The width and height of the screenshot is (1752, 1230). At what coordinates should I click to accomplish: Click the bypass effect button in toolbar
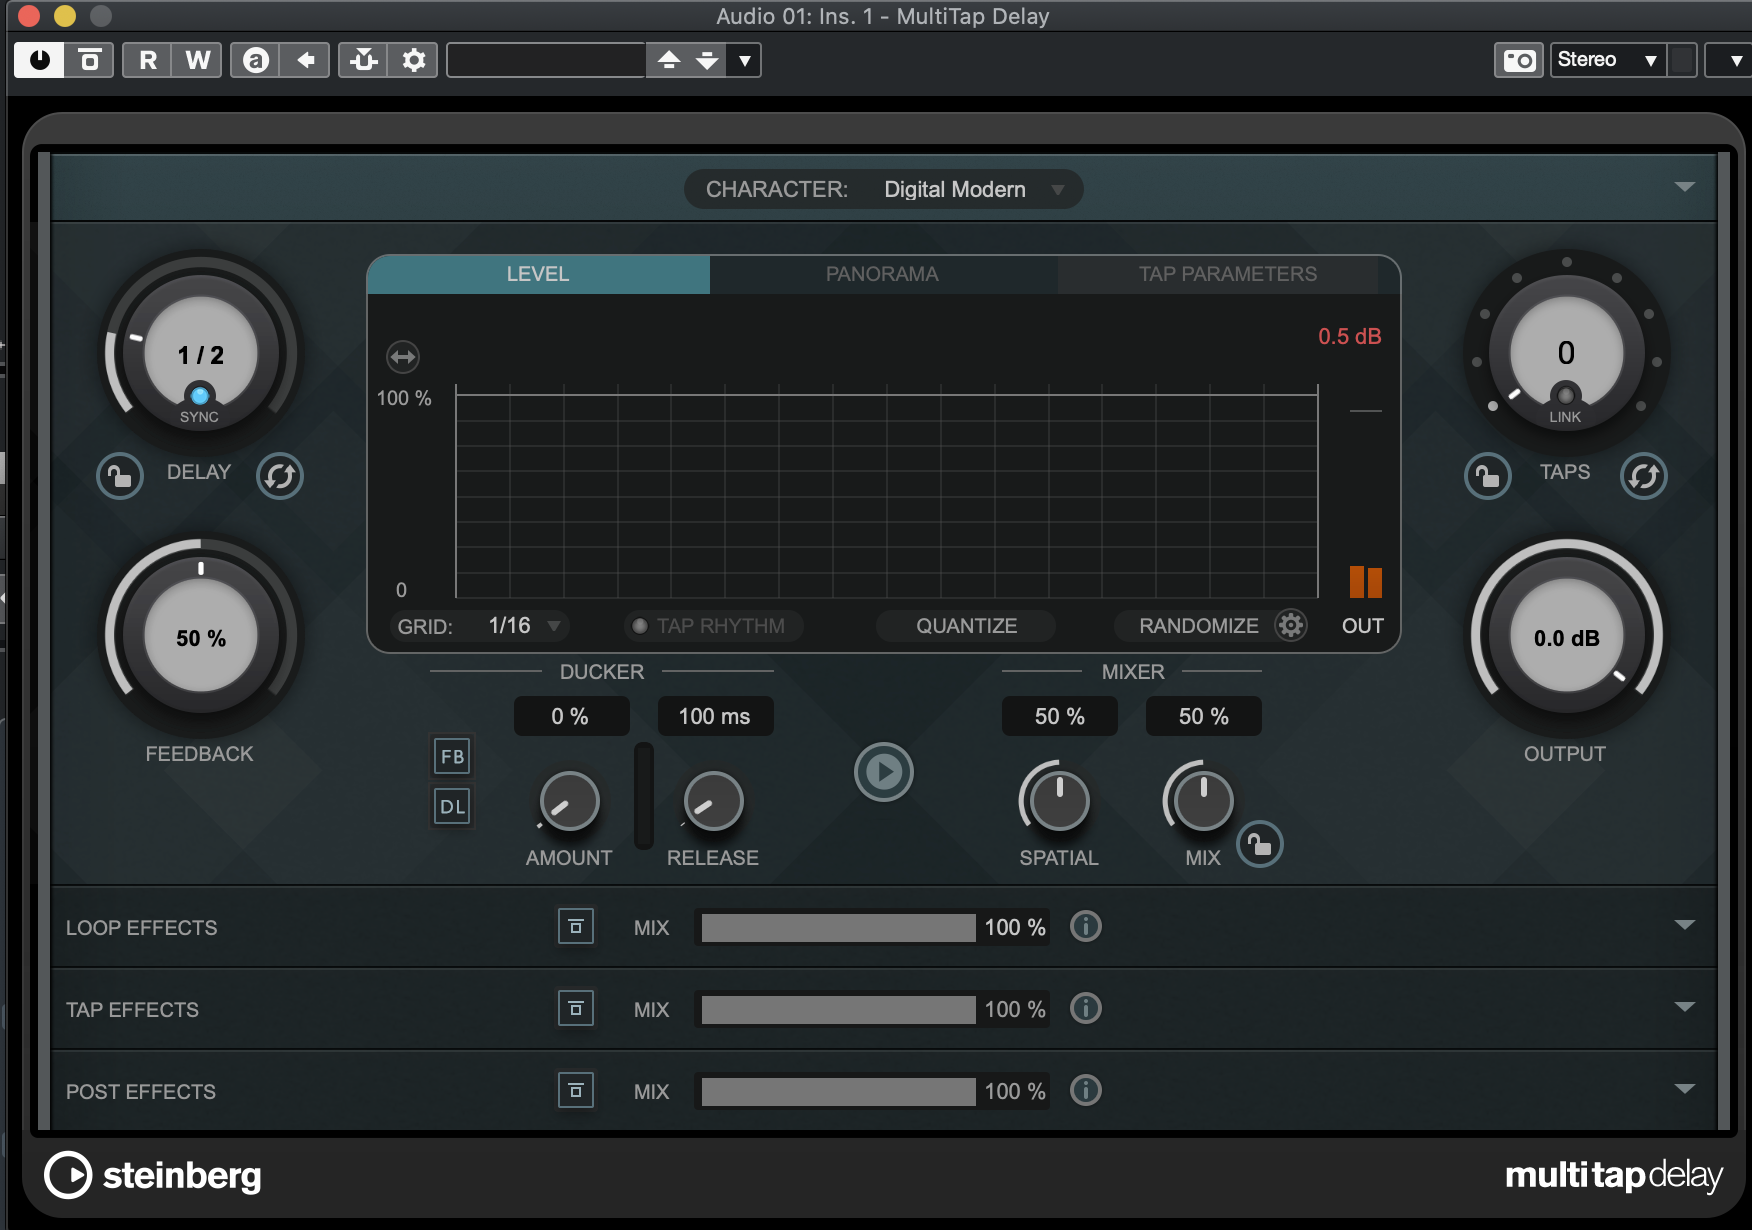pyautogui.click(x=90, y=60)
